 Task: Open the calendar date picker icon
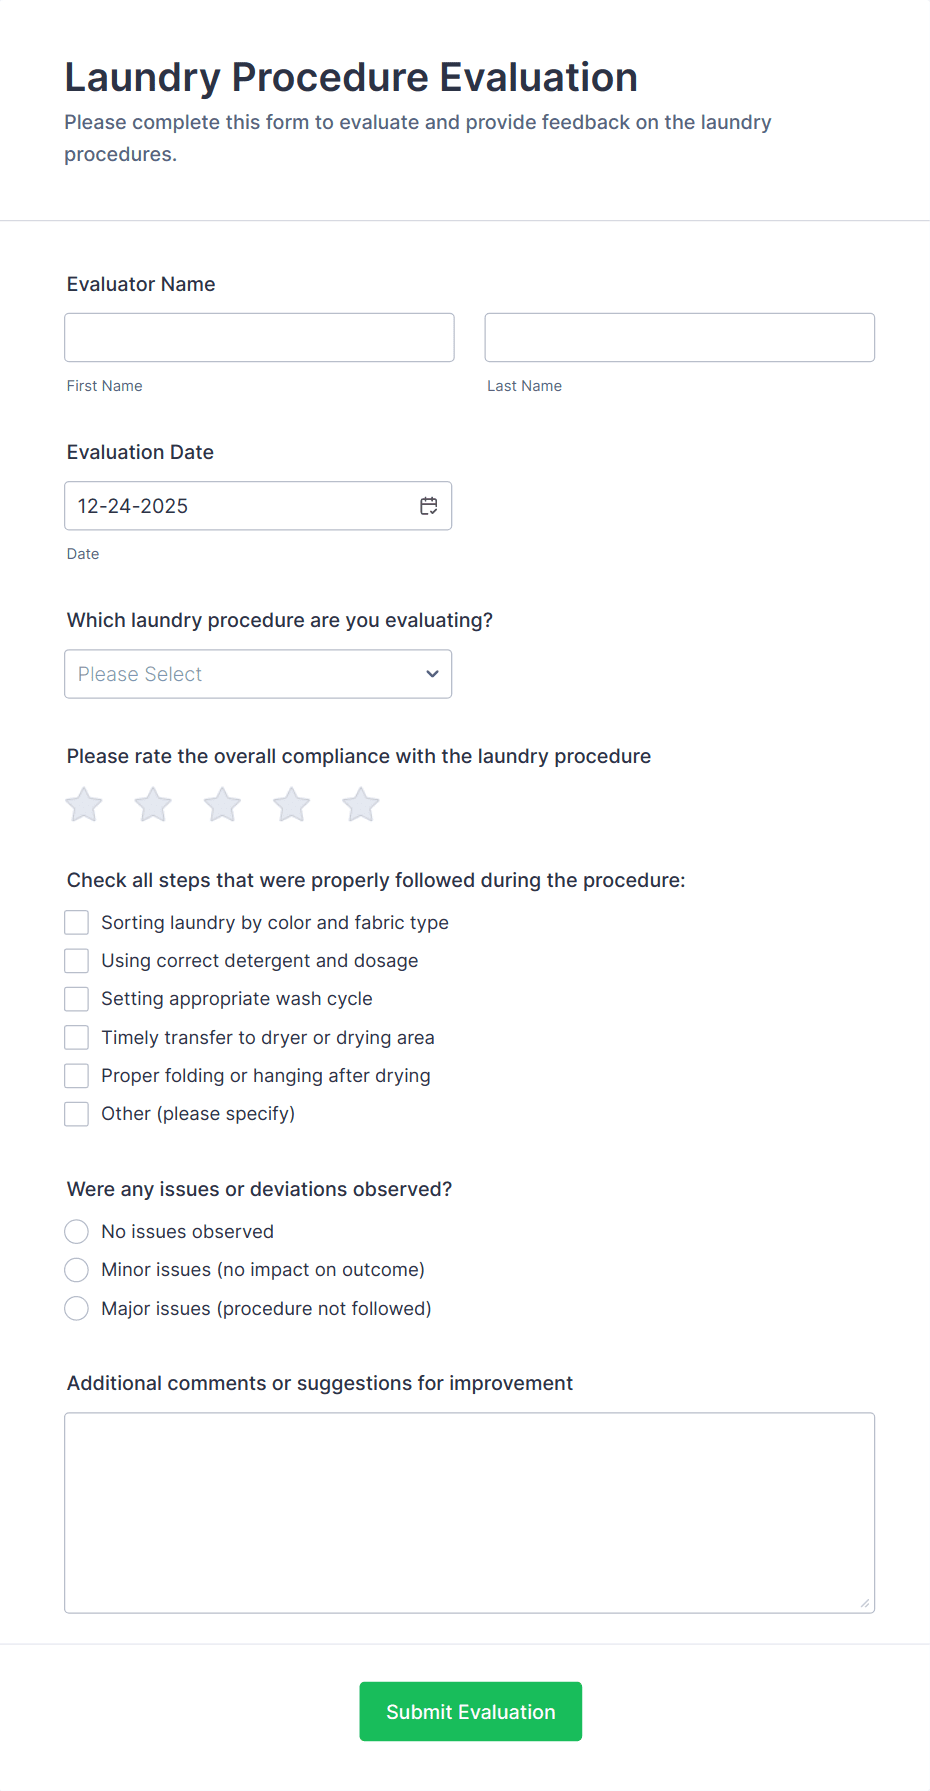click(429, 506)
